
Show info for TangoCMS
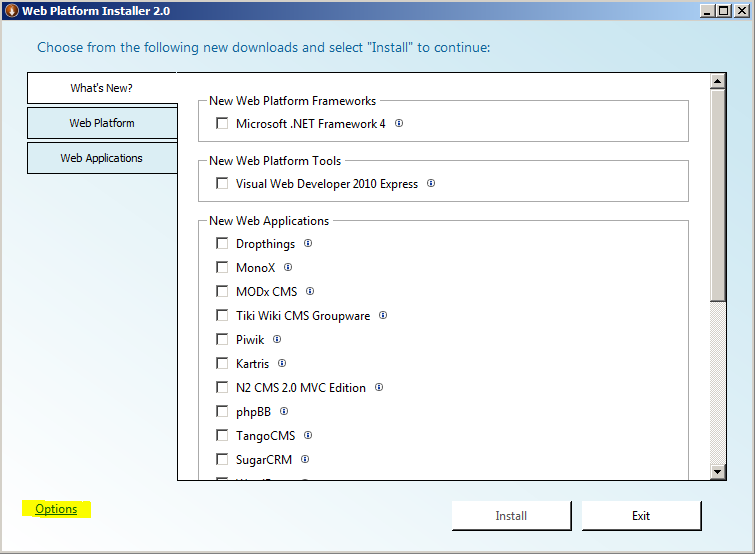tap(308, 435)
